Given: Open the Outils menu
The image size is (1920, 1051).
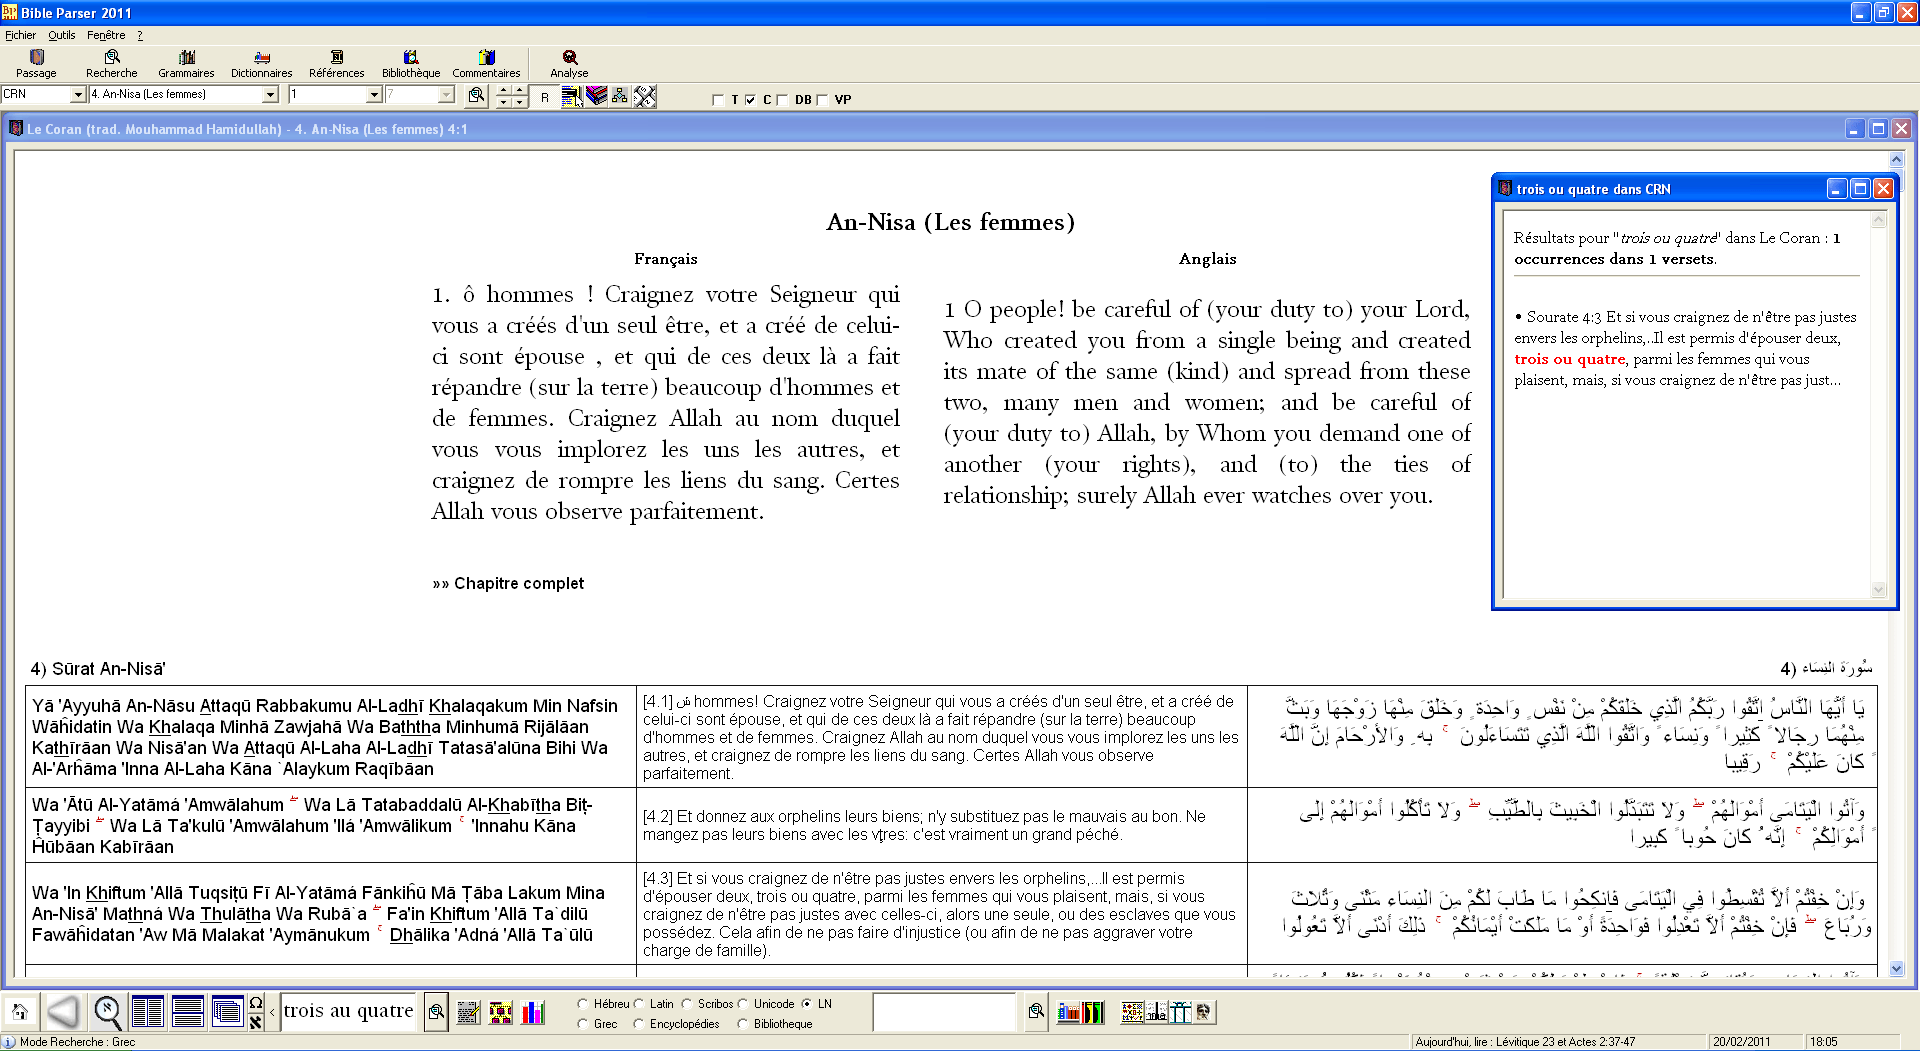Looking at the screenshot, I should (x=62, y=34).
